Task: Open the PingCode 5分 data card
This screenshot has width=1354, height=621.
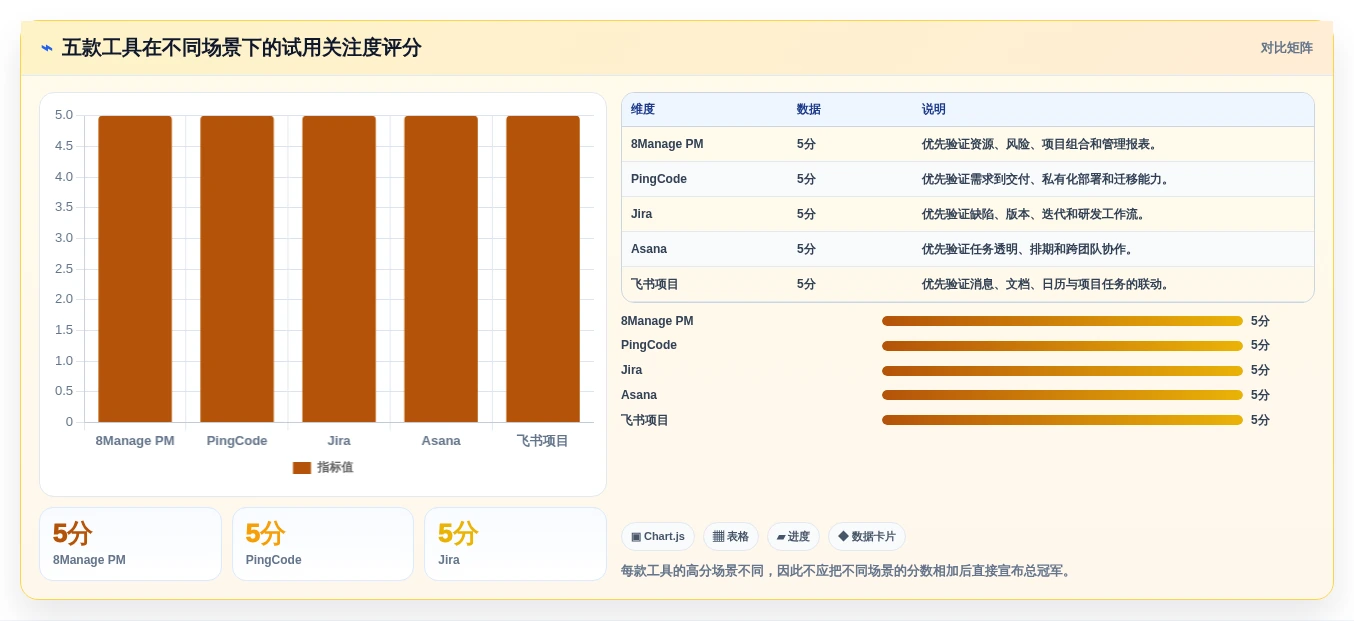Action: (x=323, y=544)
